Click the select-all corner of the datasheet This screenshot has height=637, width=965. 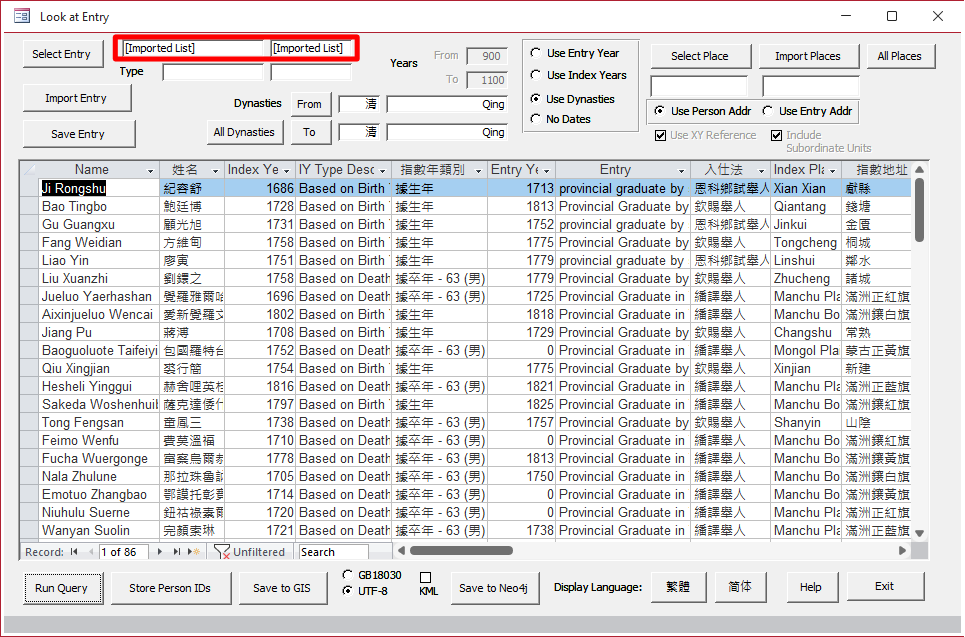tap(29, 170)
